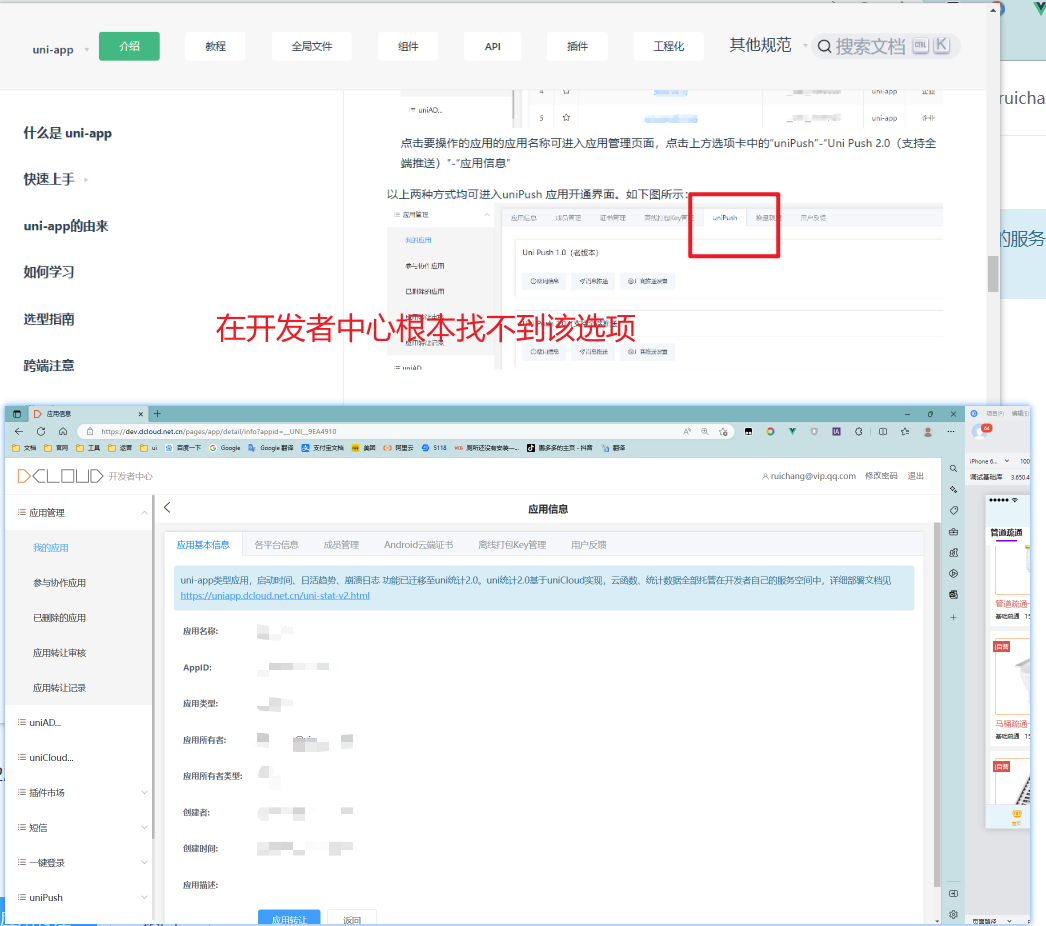
Task: Click the back chevron beside 应用信息 header
Action: (x=167, y=508)
